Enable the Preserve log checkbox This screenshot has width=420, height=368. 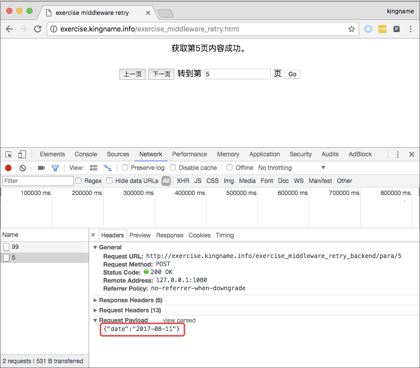[125, 167]
